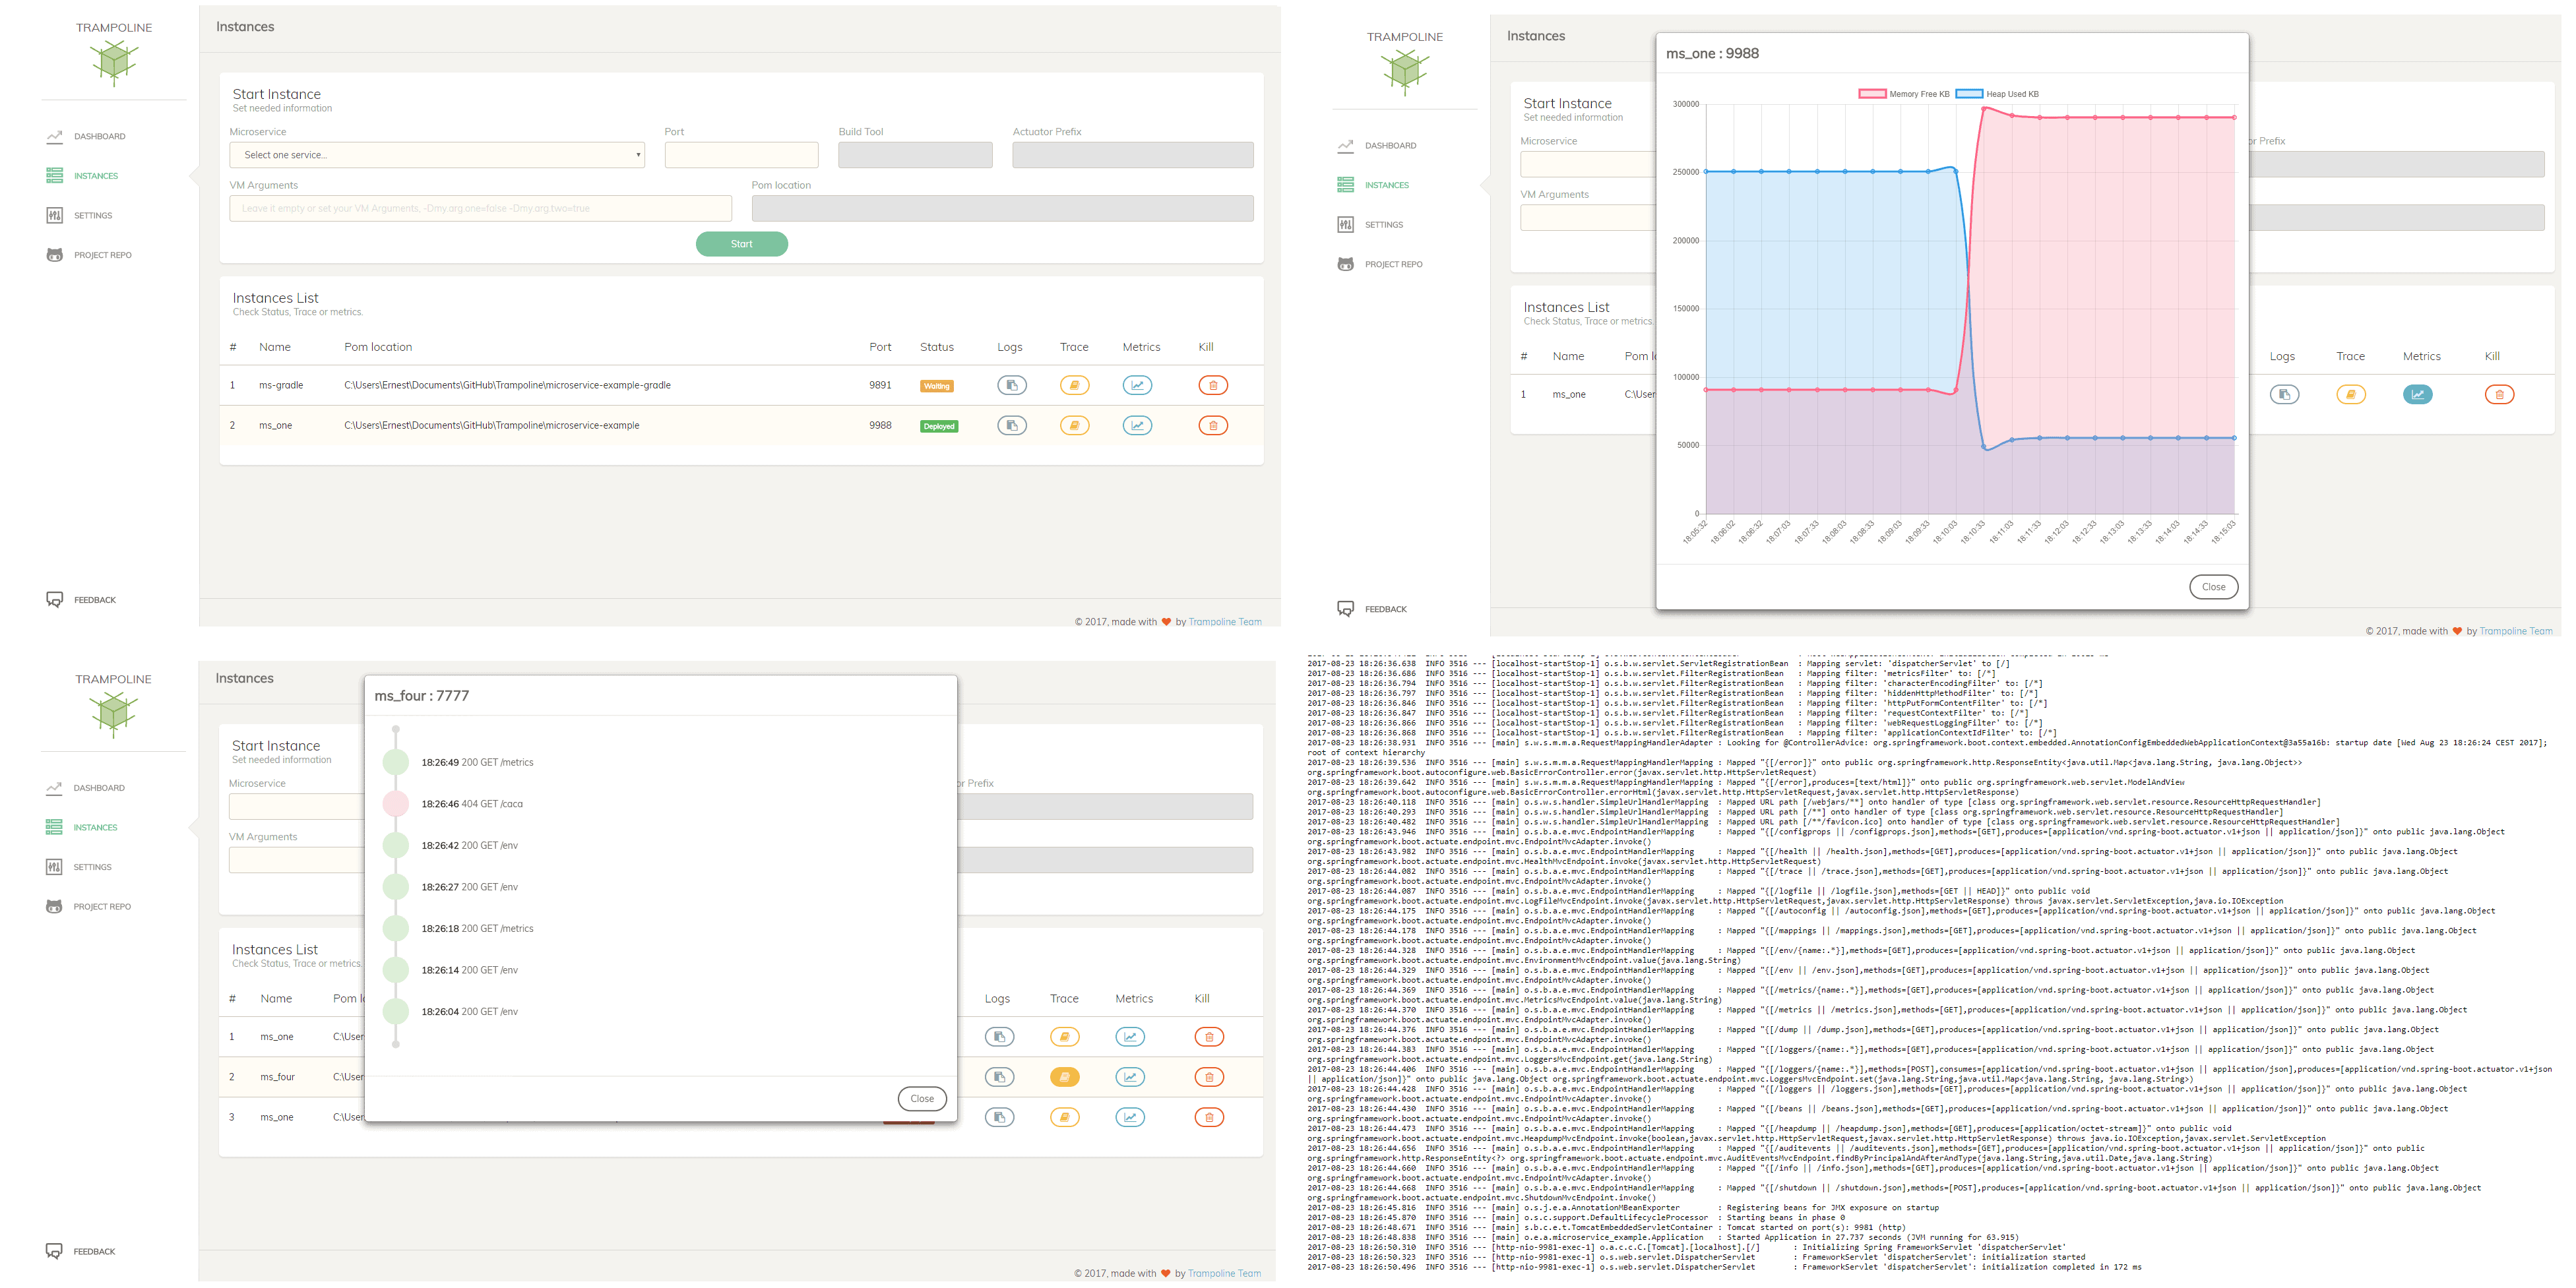Click Settings icon in sidebar next to ms_four dialog
Screen dimensions: 2576x1288
tap(54, 867)
